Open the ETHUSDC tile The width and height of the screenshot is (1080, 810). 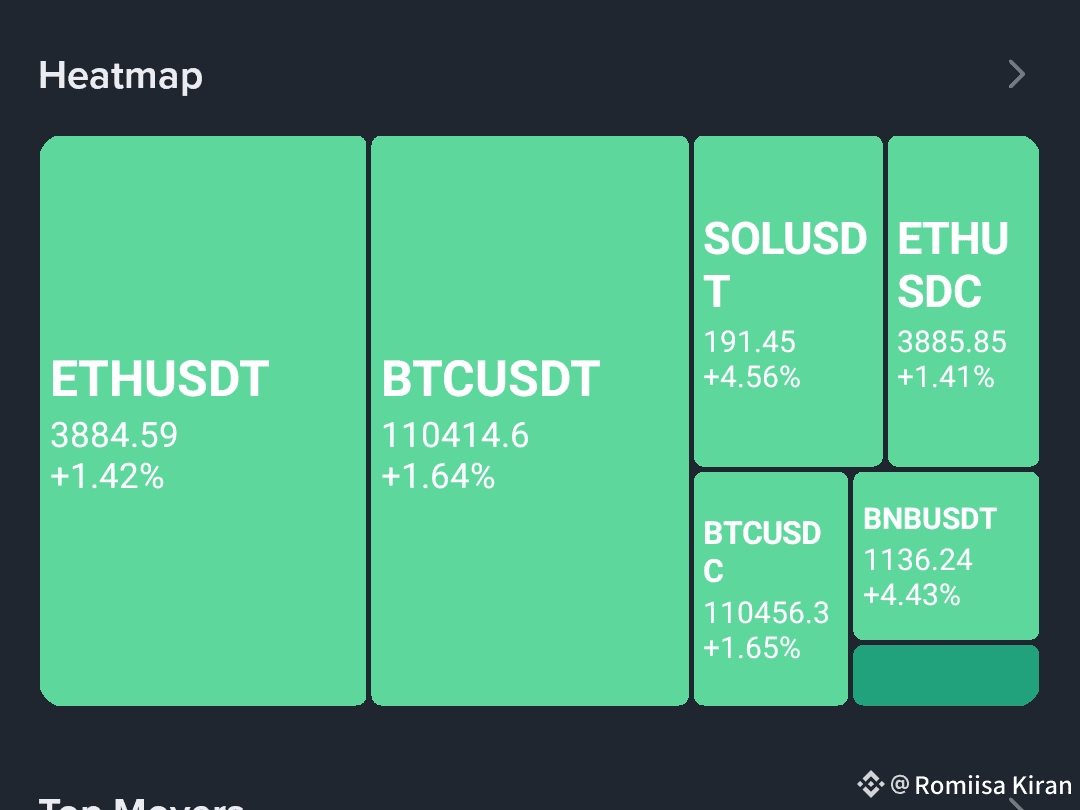(x=963, y=301)
